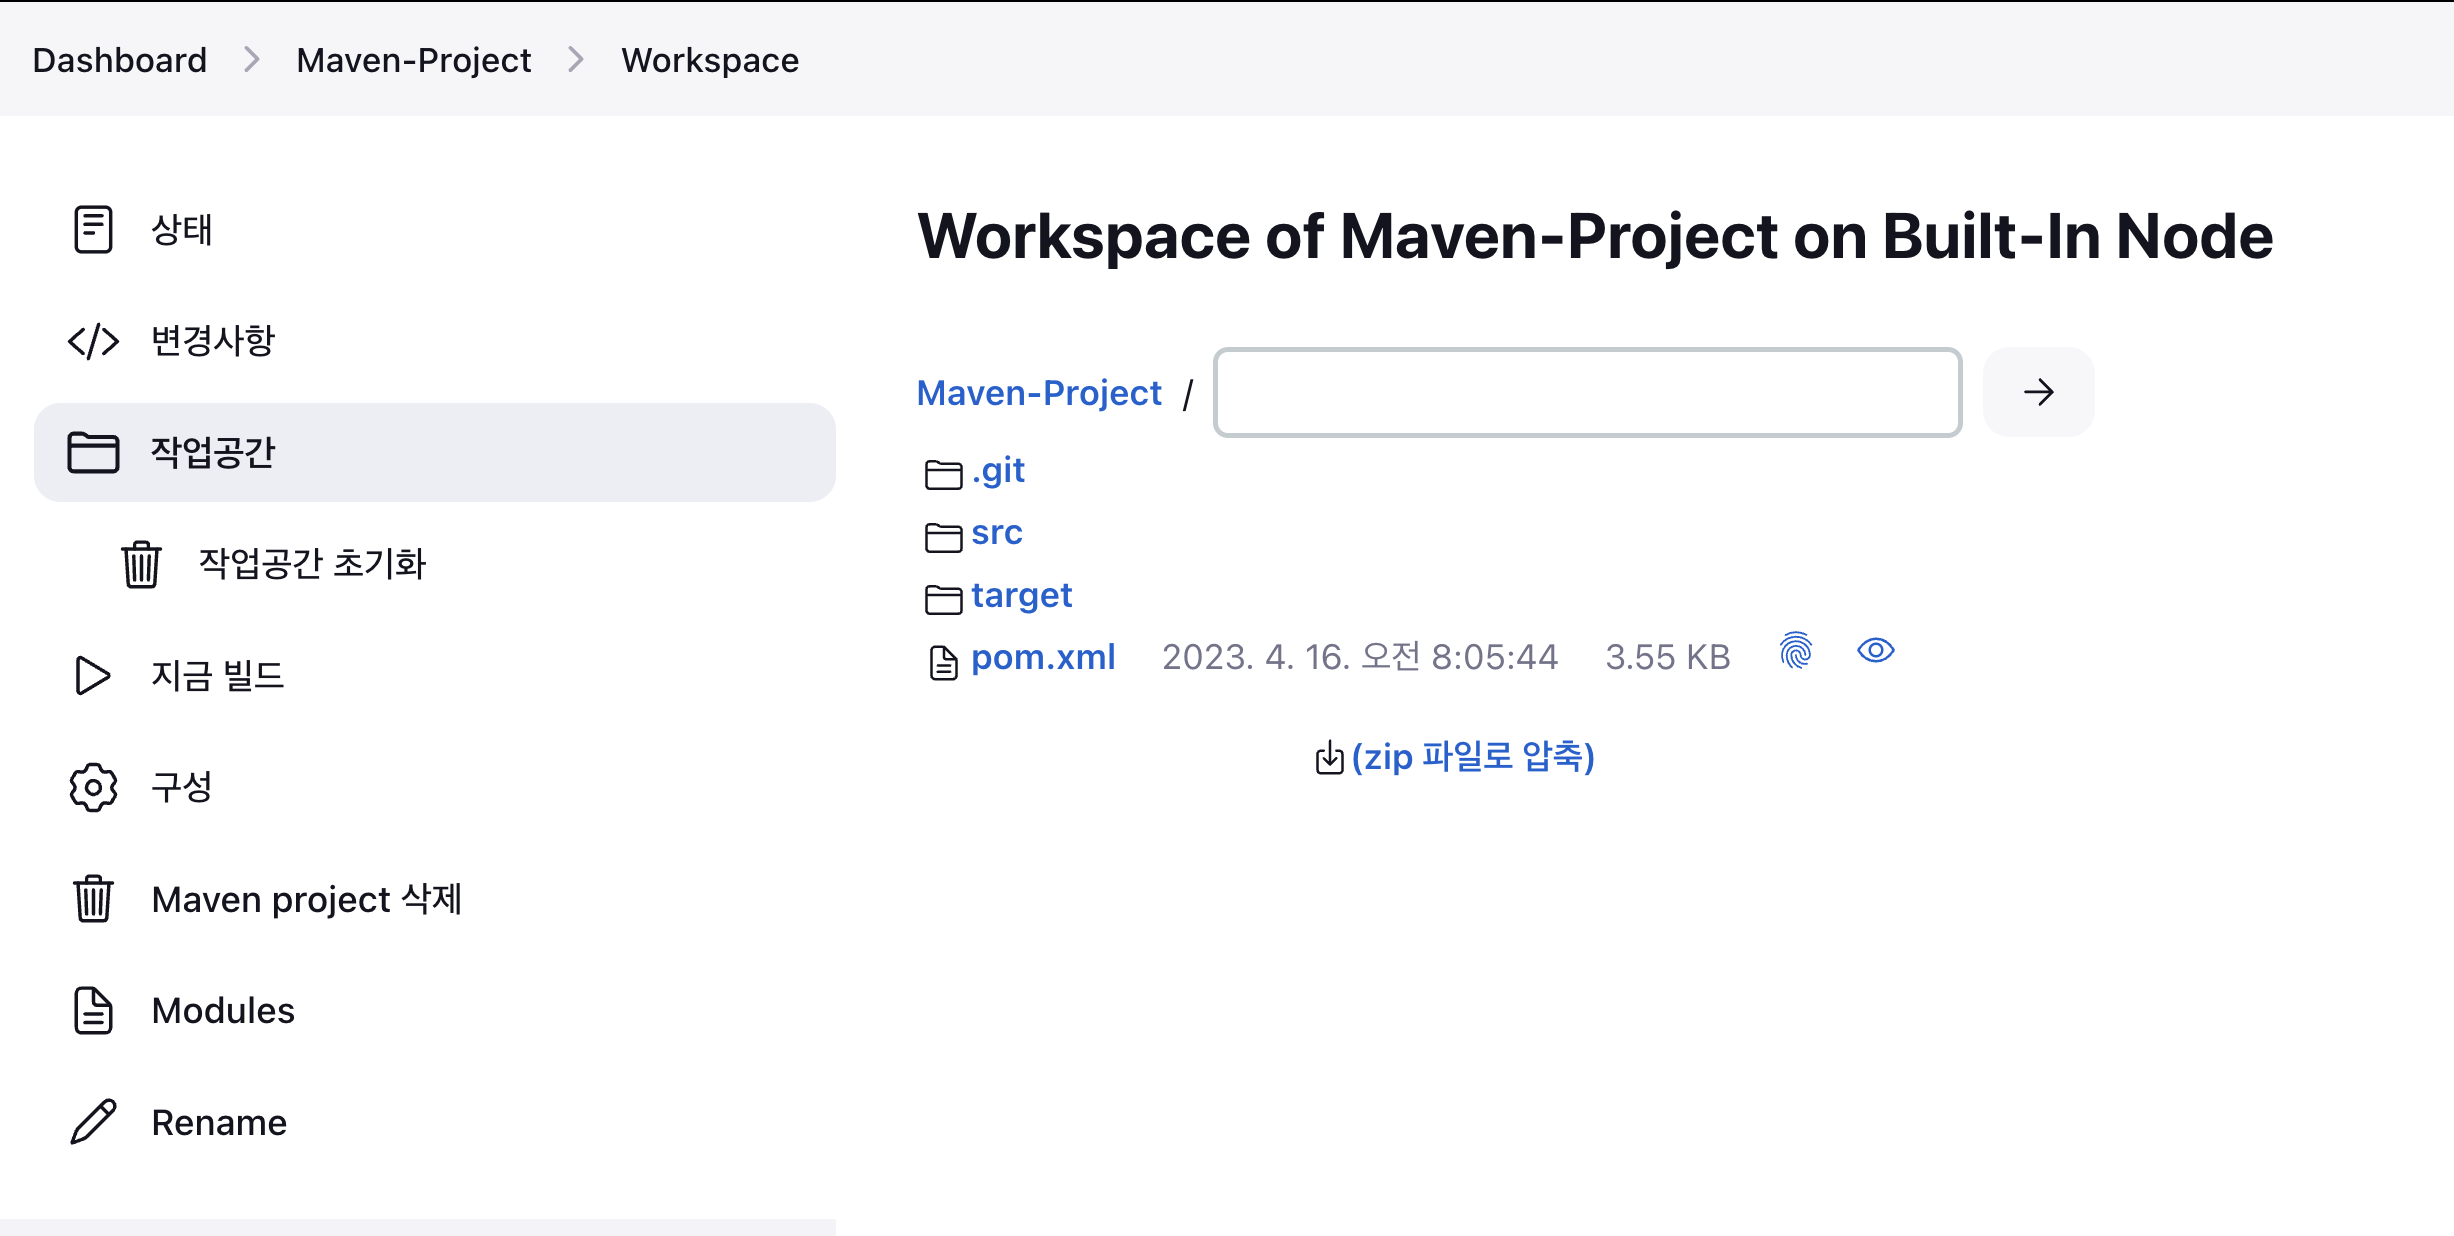This screenshot has width=2454, height=1236.
Task: Click the 작업공간 folder icon in sidebar
Action: click(x=93, y=453)
